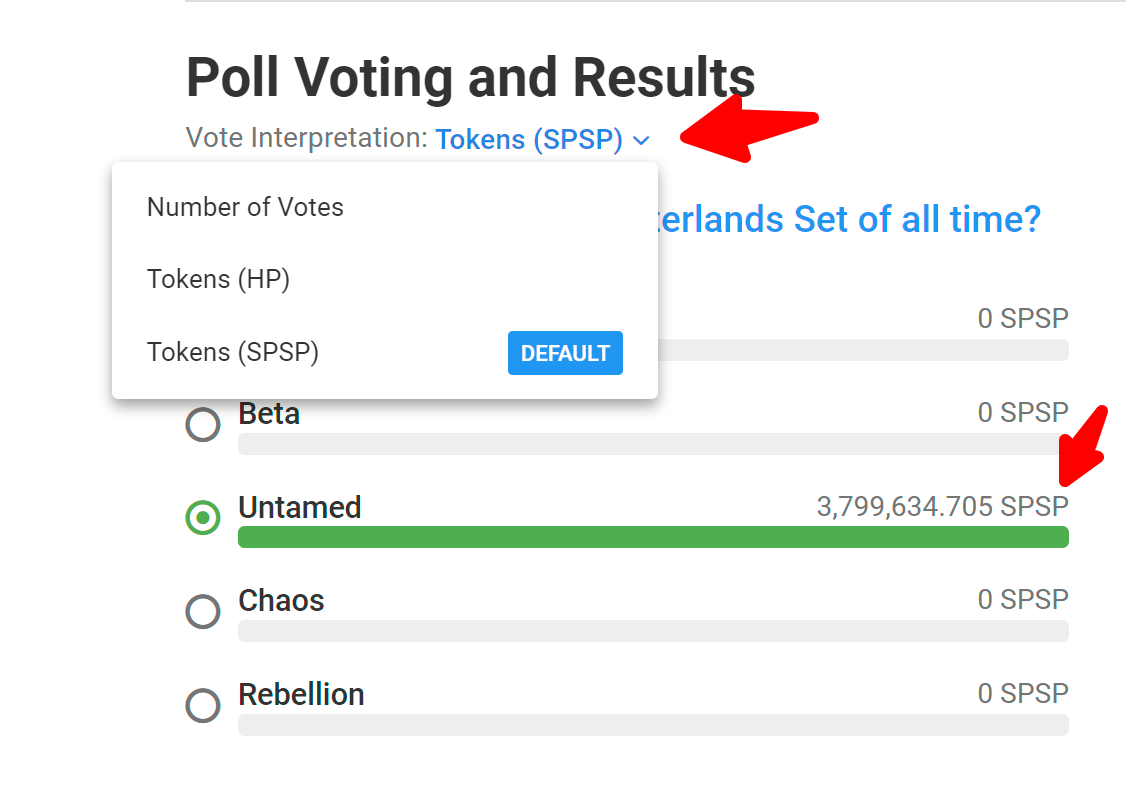Click the Chaos empty result bar
Screen dimensions: 1126x807
653,631
